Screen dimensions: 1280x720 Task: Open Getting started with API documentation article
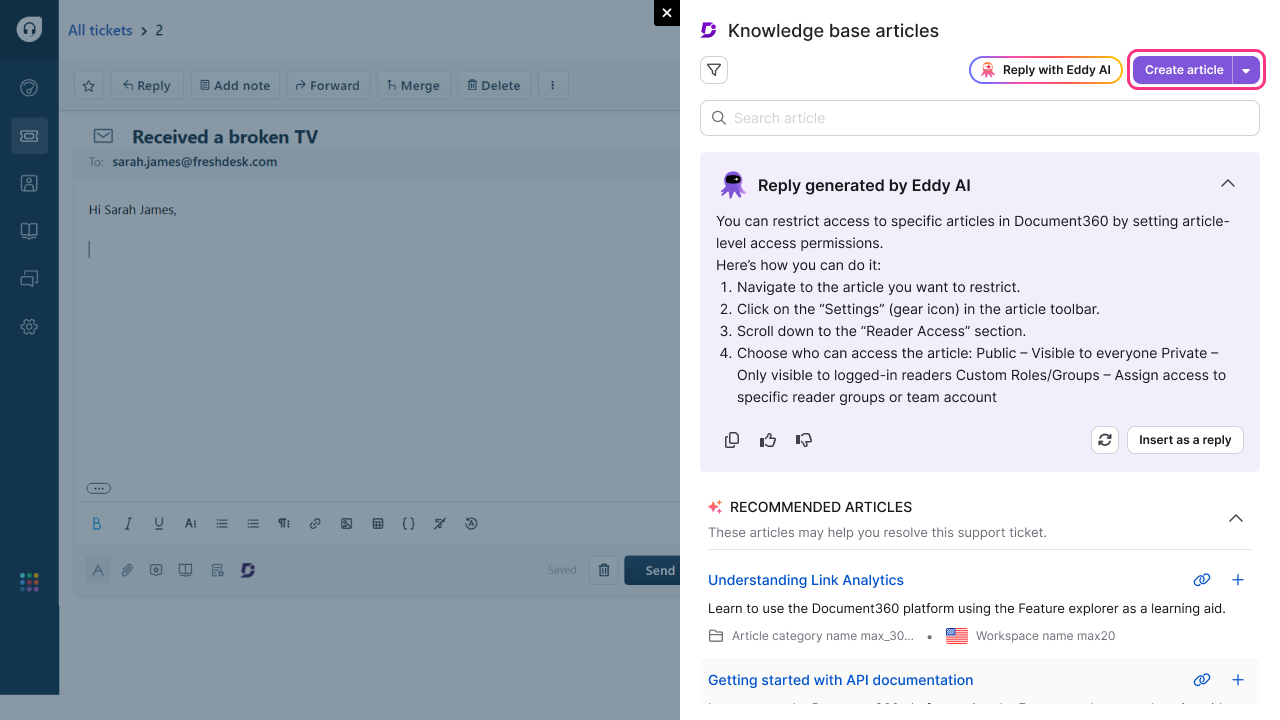pyautogui.click(x=840, y=680)
